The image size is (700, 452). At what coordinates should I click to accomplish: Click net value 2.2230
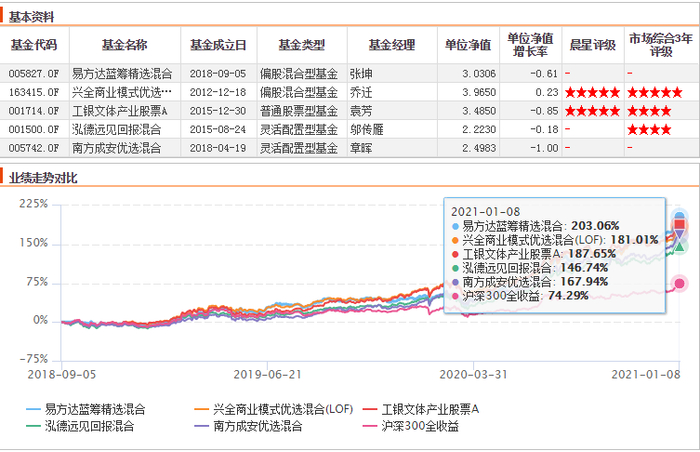[x=479, y=130]
